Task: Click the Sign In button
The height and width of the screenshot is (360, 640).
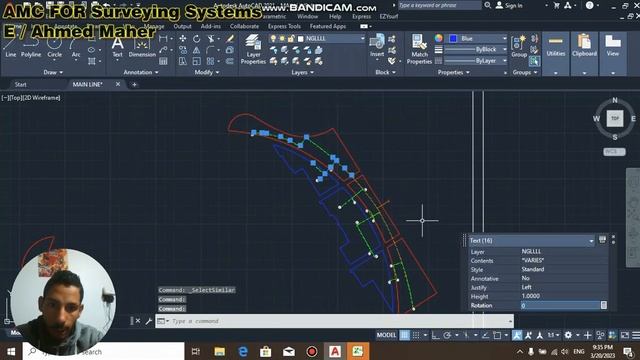Action: click(x=509, y=5)
